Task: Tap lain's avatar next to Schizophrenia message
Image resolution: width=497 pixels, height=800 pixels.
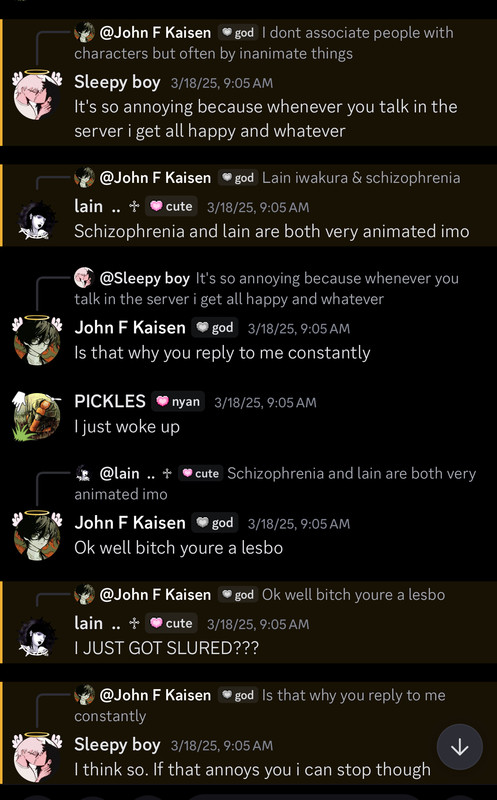Action: click(37, 220)
